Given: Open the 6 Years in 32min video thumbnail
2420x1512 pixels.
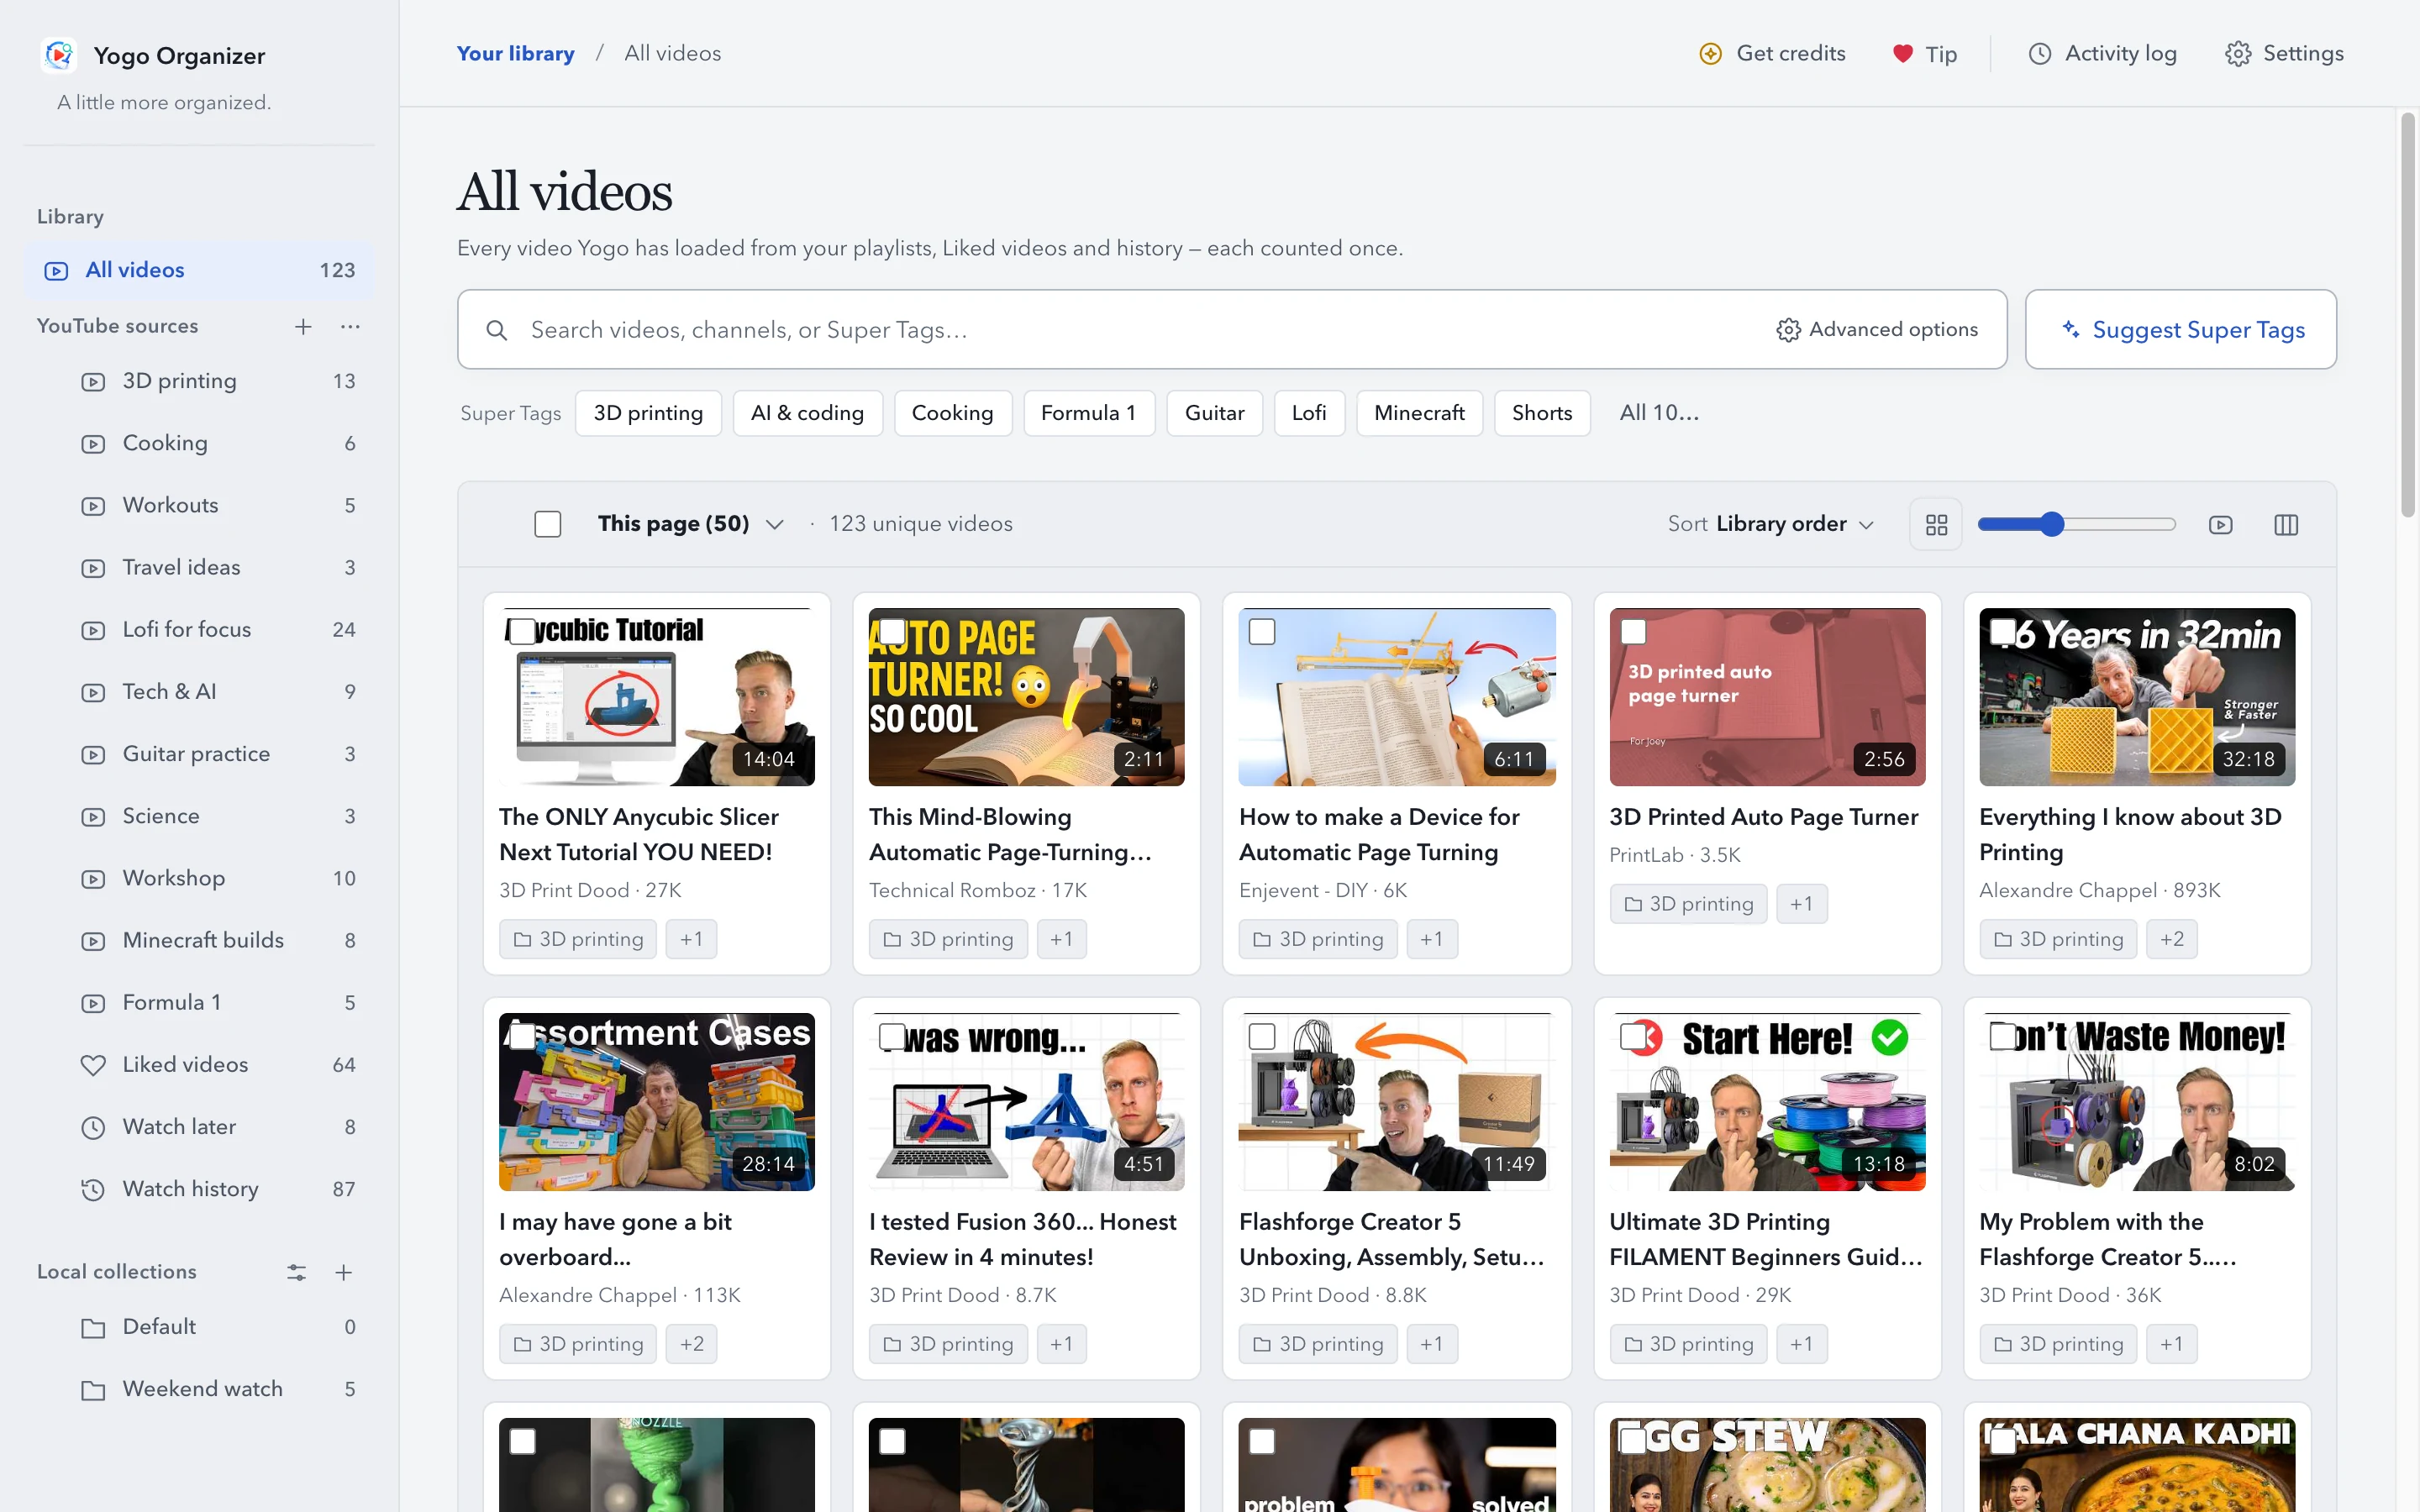Looking at the screenshot, I should point(2137,697).
